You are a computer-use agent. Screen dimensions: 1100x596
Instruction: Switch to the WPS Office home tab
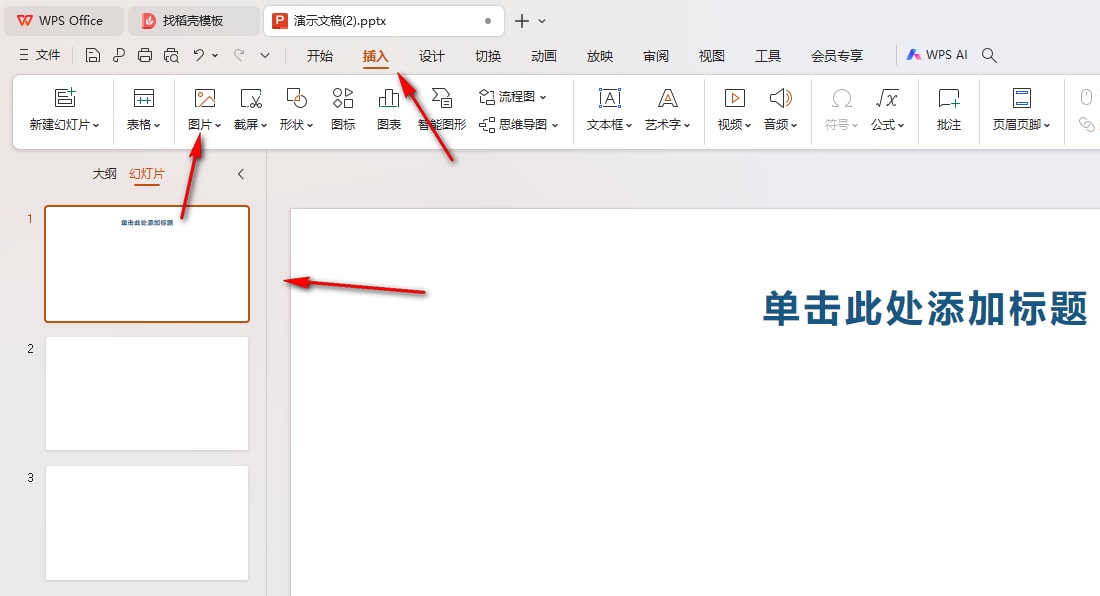click(64, 21)
